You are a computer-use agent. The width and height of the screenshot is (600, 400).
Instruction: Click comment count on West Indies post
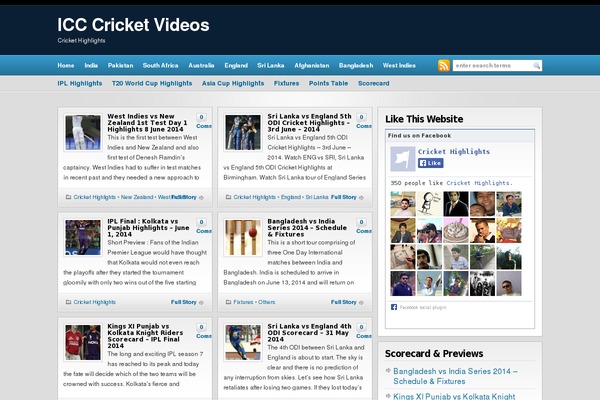202,117
